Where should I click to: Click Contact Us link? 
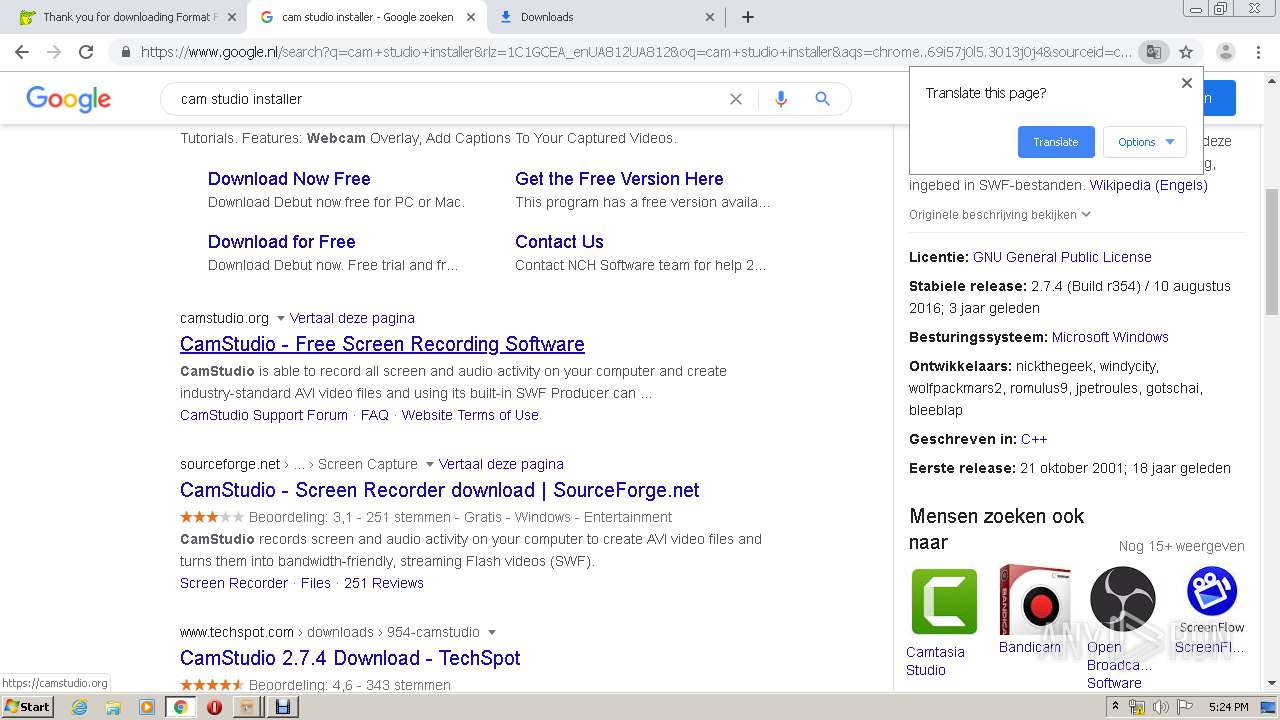(x=559, y=242)
